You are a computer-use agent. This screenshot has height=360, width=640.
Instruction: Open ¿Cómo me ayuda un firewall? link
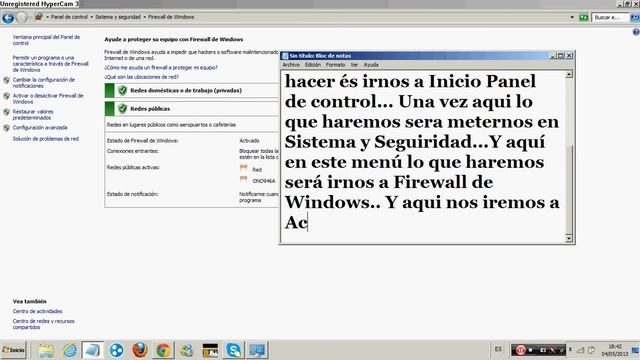click(x=161, y=68)
